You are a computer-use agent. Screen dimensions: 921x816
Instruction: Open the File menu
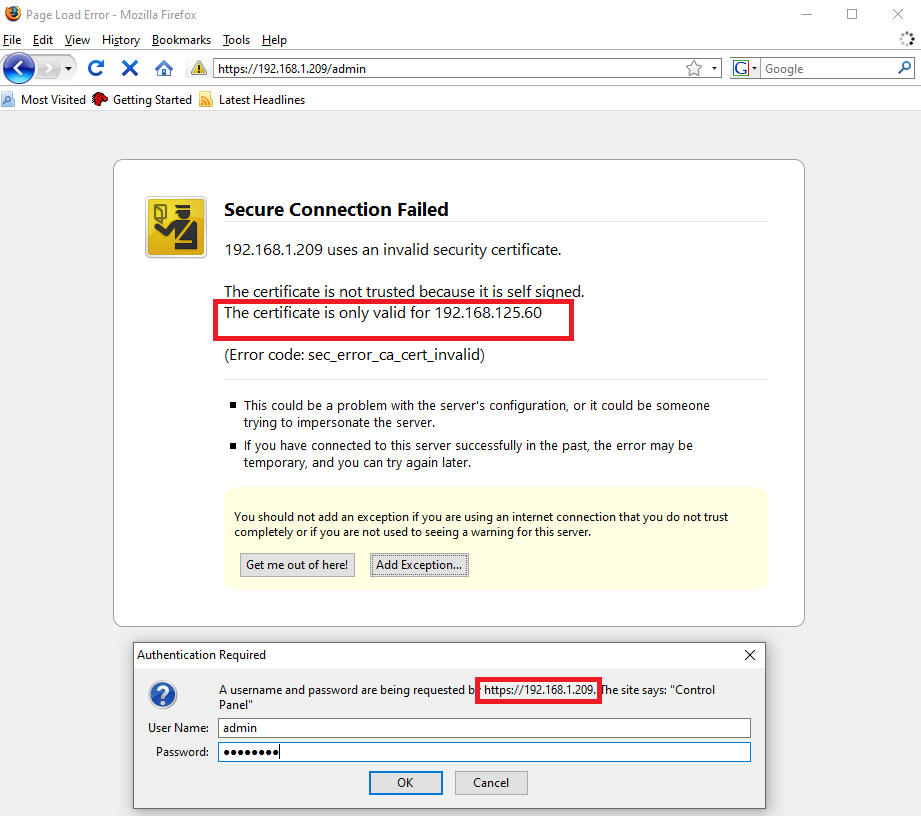tap(12, 40)
